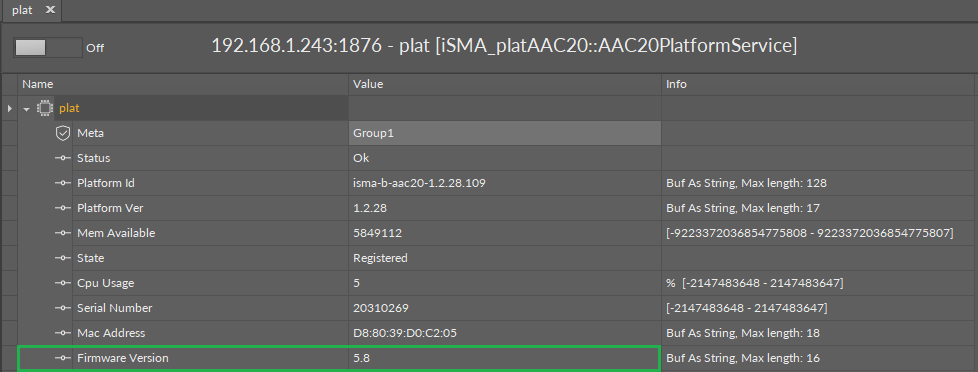Select the State row showing Registered
The image size is (978, 372).
tap(497, 258)
